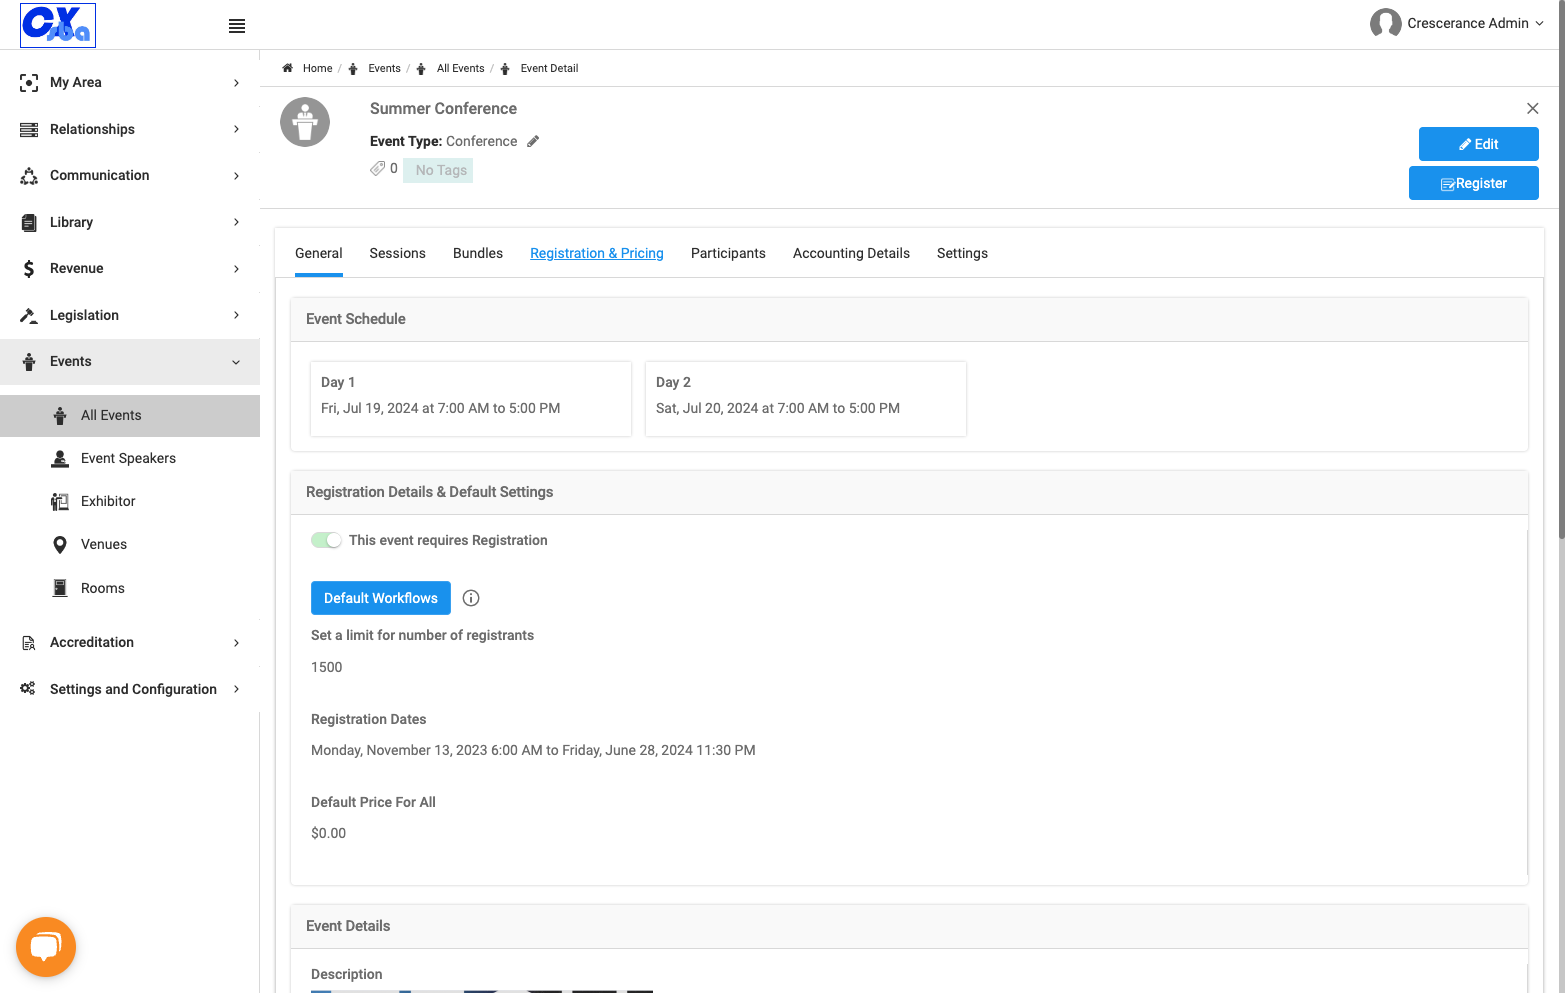Go to Home breadcrumb link
This screenshot has height=993, width=1565.
[x=317, y=68]
